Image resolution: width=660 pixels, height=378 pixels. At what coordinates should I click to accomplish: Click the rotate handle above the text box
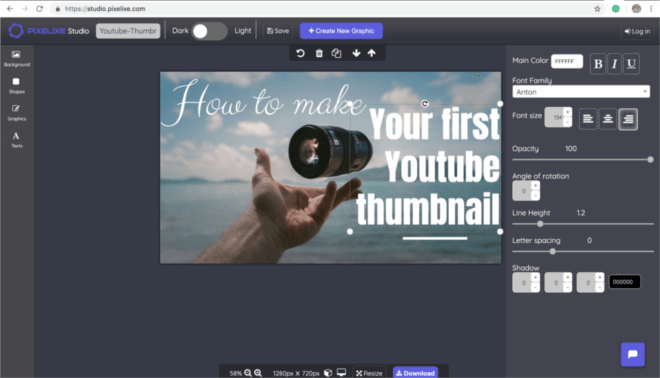tap(425, 104)
